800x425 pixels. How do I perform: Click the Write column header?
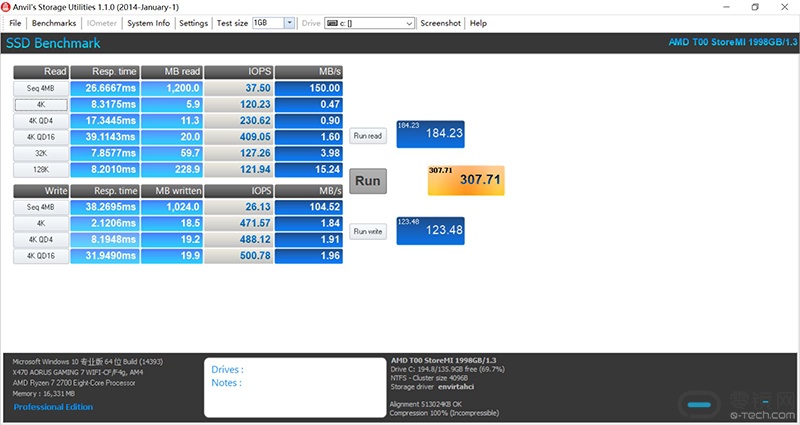coord(41,191)
